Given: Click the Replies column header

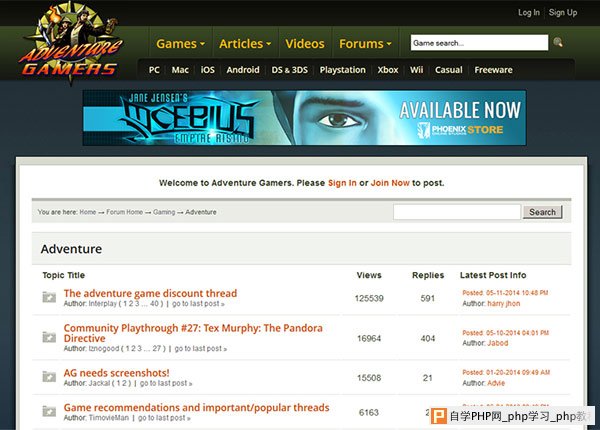Looking at the screenshot, I should 428,275.
